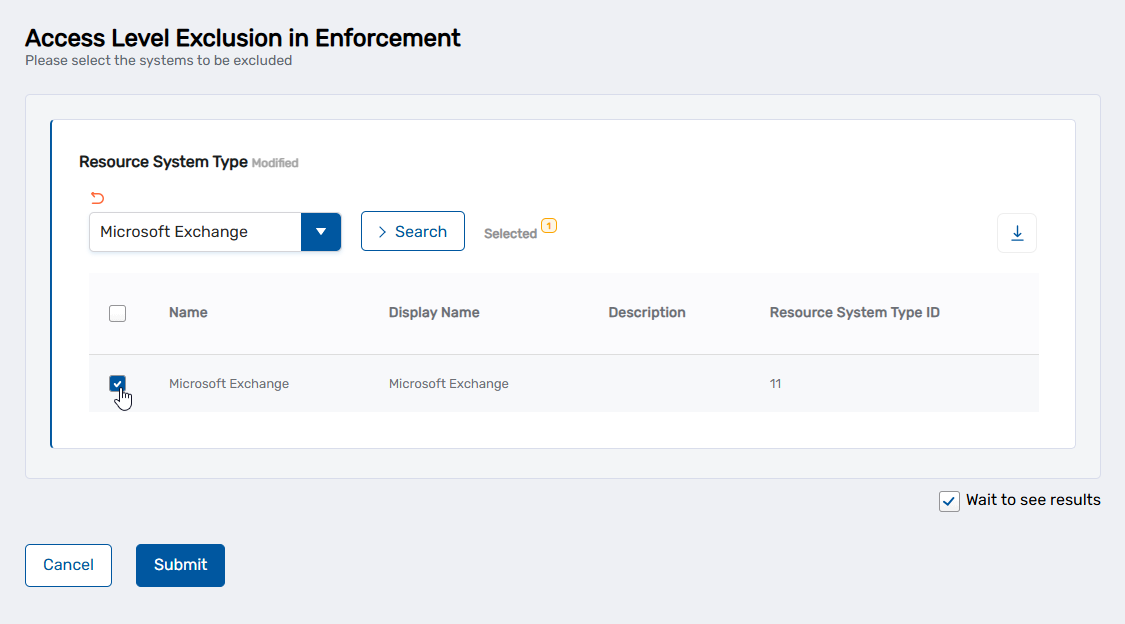1125x624 pixels.
Task: Cancel the access level exclusion
Action: 68,565
